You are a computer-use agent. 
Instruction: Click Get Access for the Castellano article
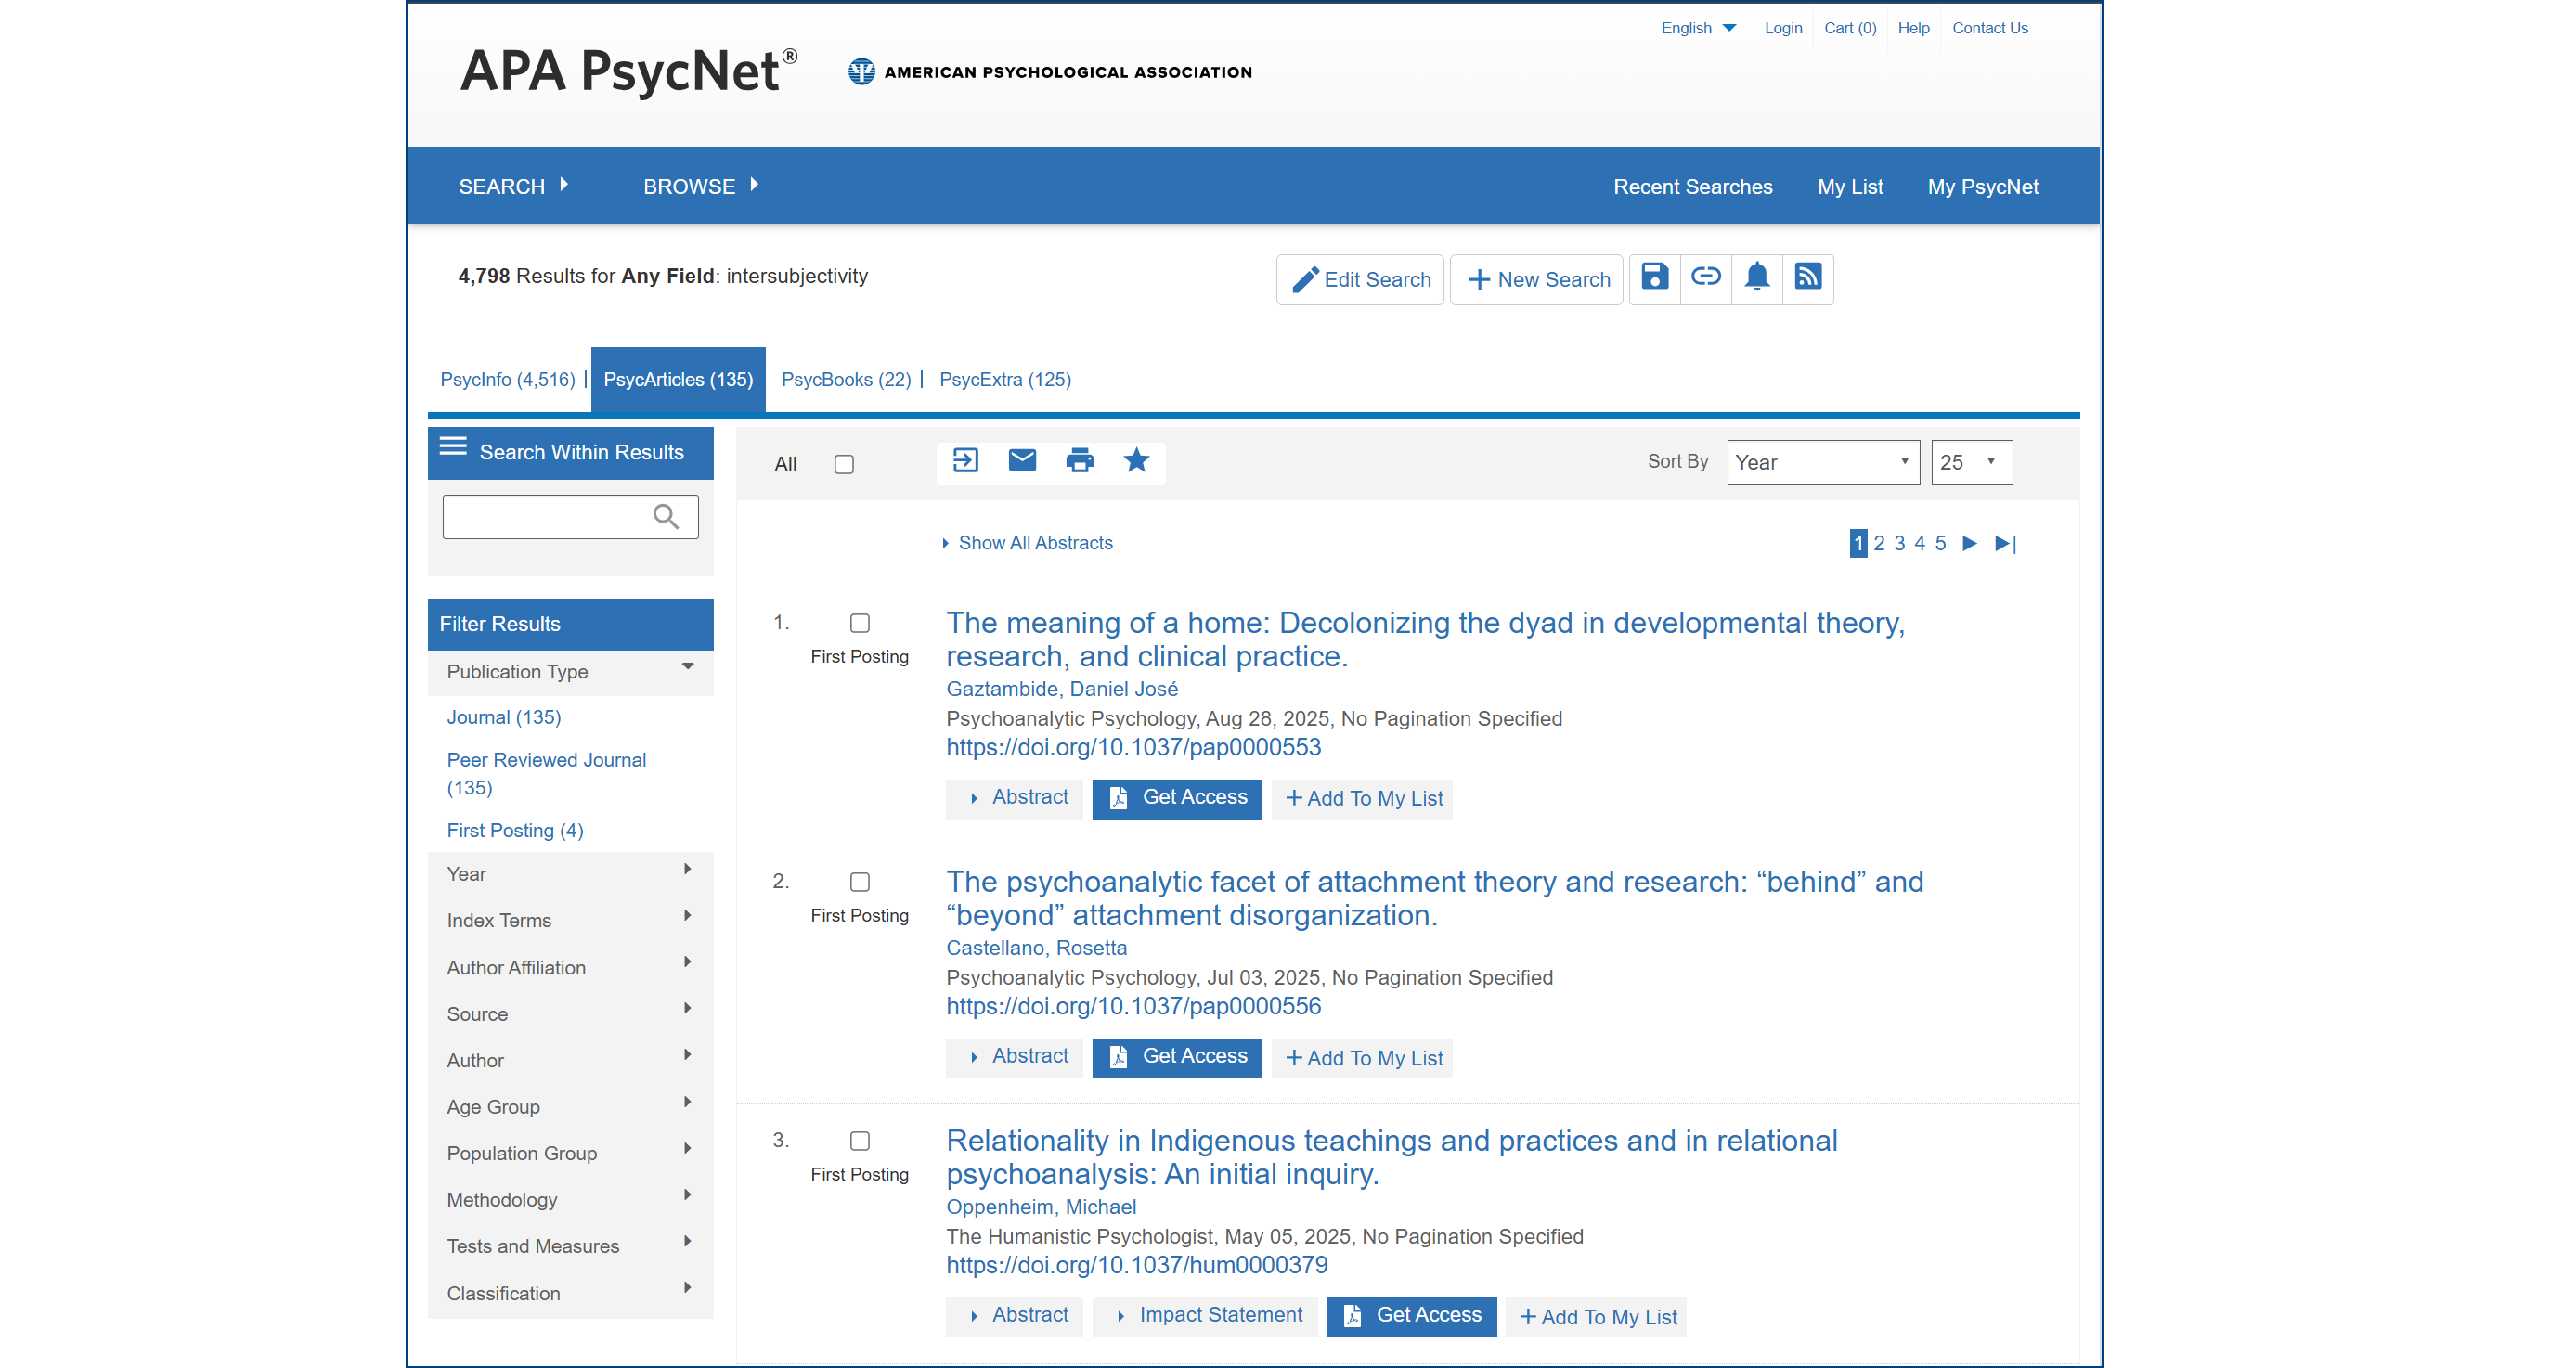(x=1177, y=1057)
